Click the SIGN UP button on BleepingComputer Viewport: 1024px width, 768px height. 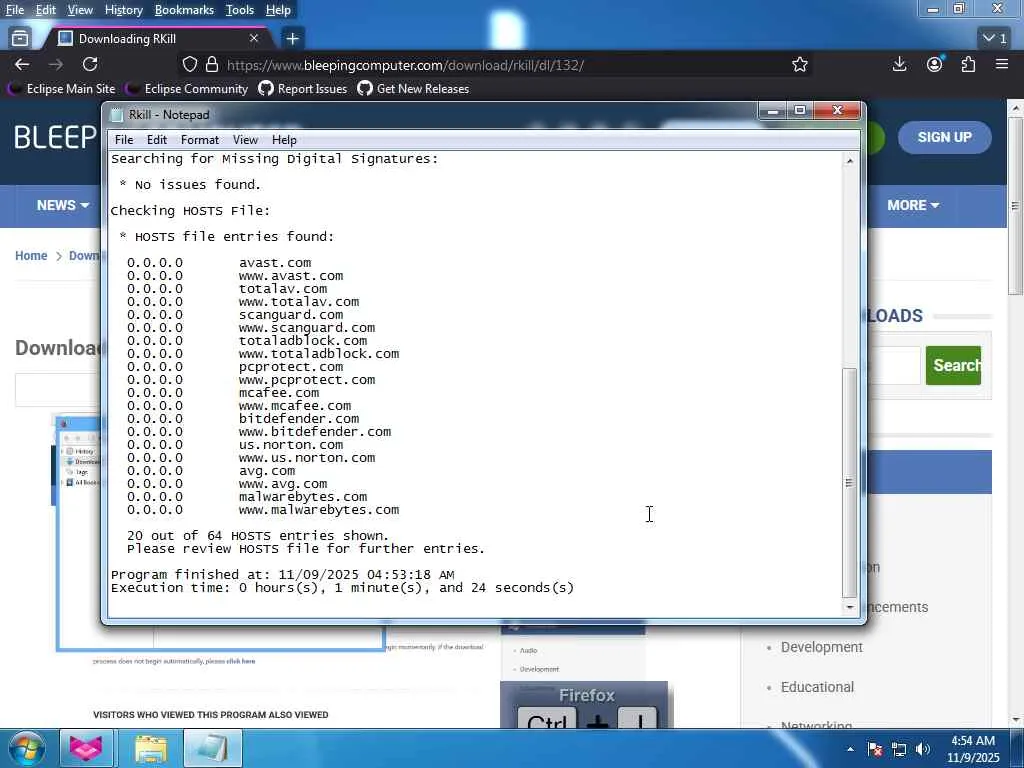click(x=944, y=137)
